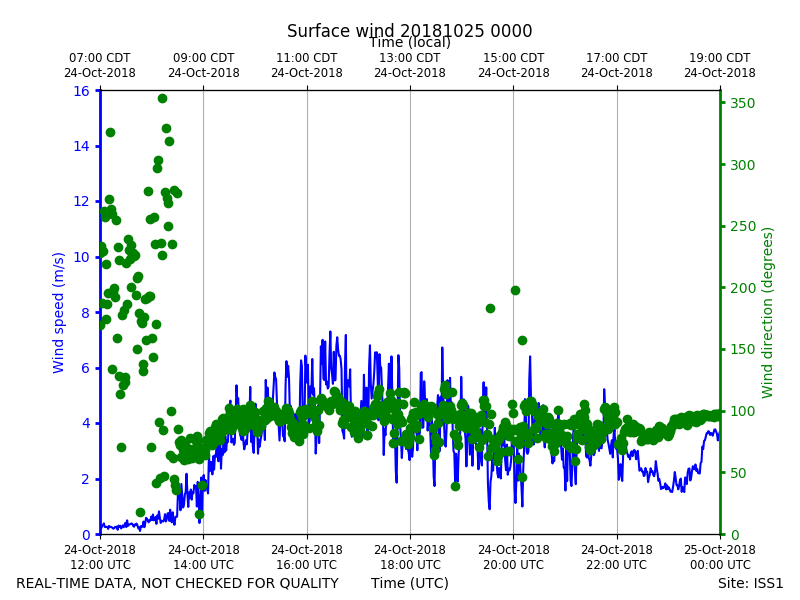Click the '13:00 CDT' top tick label
This screenshot has width=800, height=600.
coord(410,58)
